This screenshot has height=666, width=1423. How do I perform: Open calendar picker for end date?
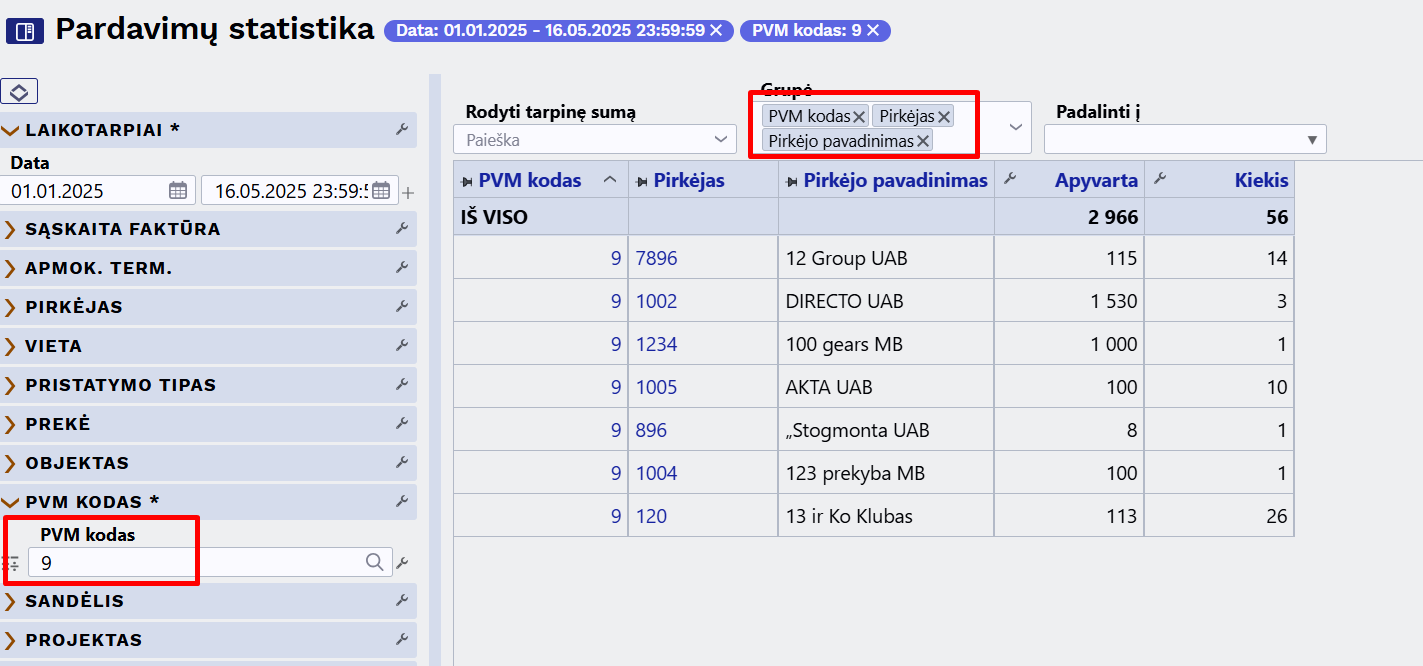[x=381, y=190]
